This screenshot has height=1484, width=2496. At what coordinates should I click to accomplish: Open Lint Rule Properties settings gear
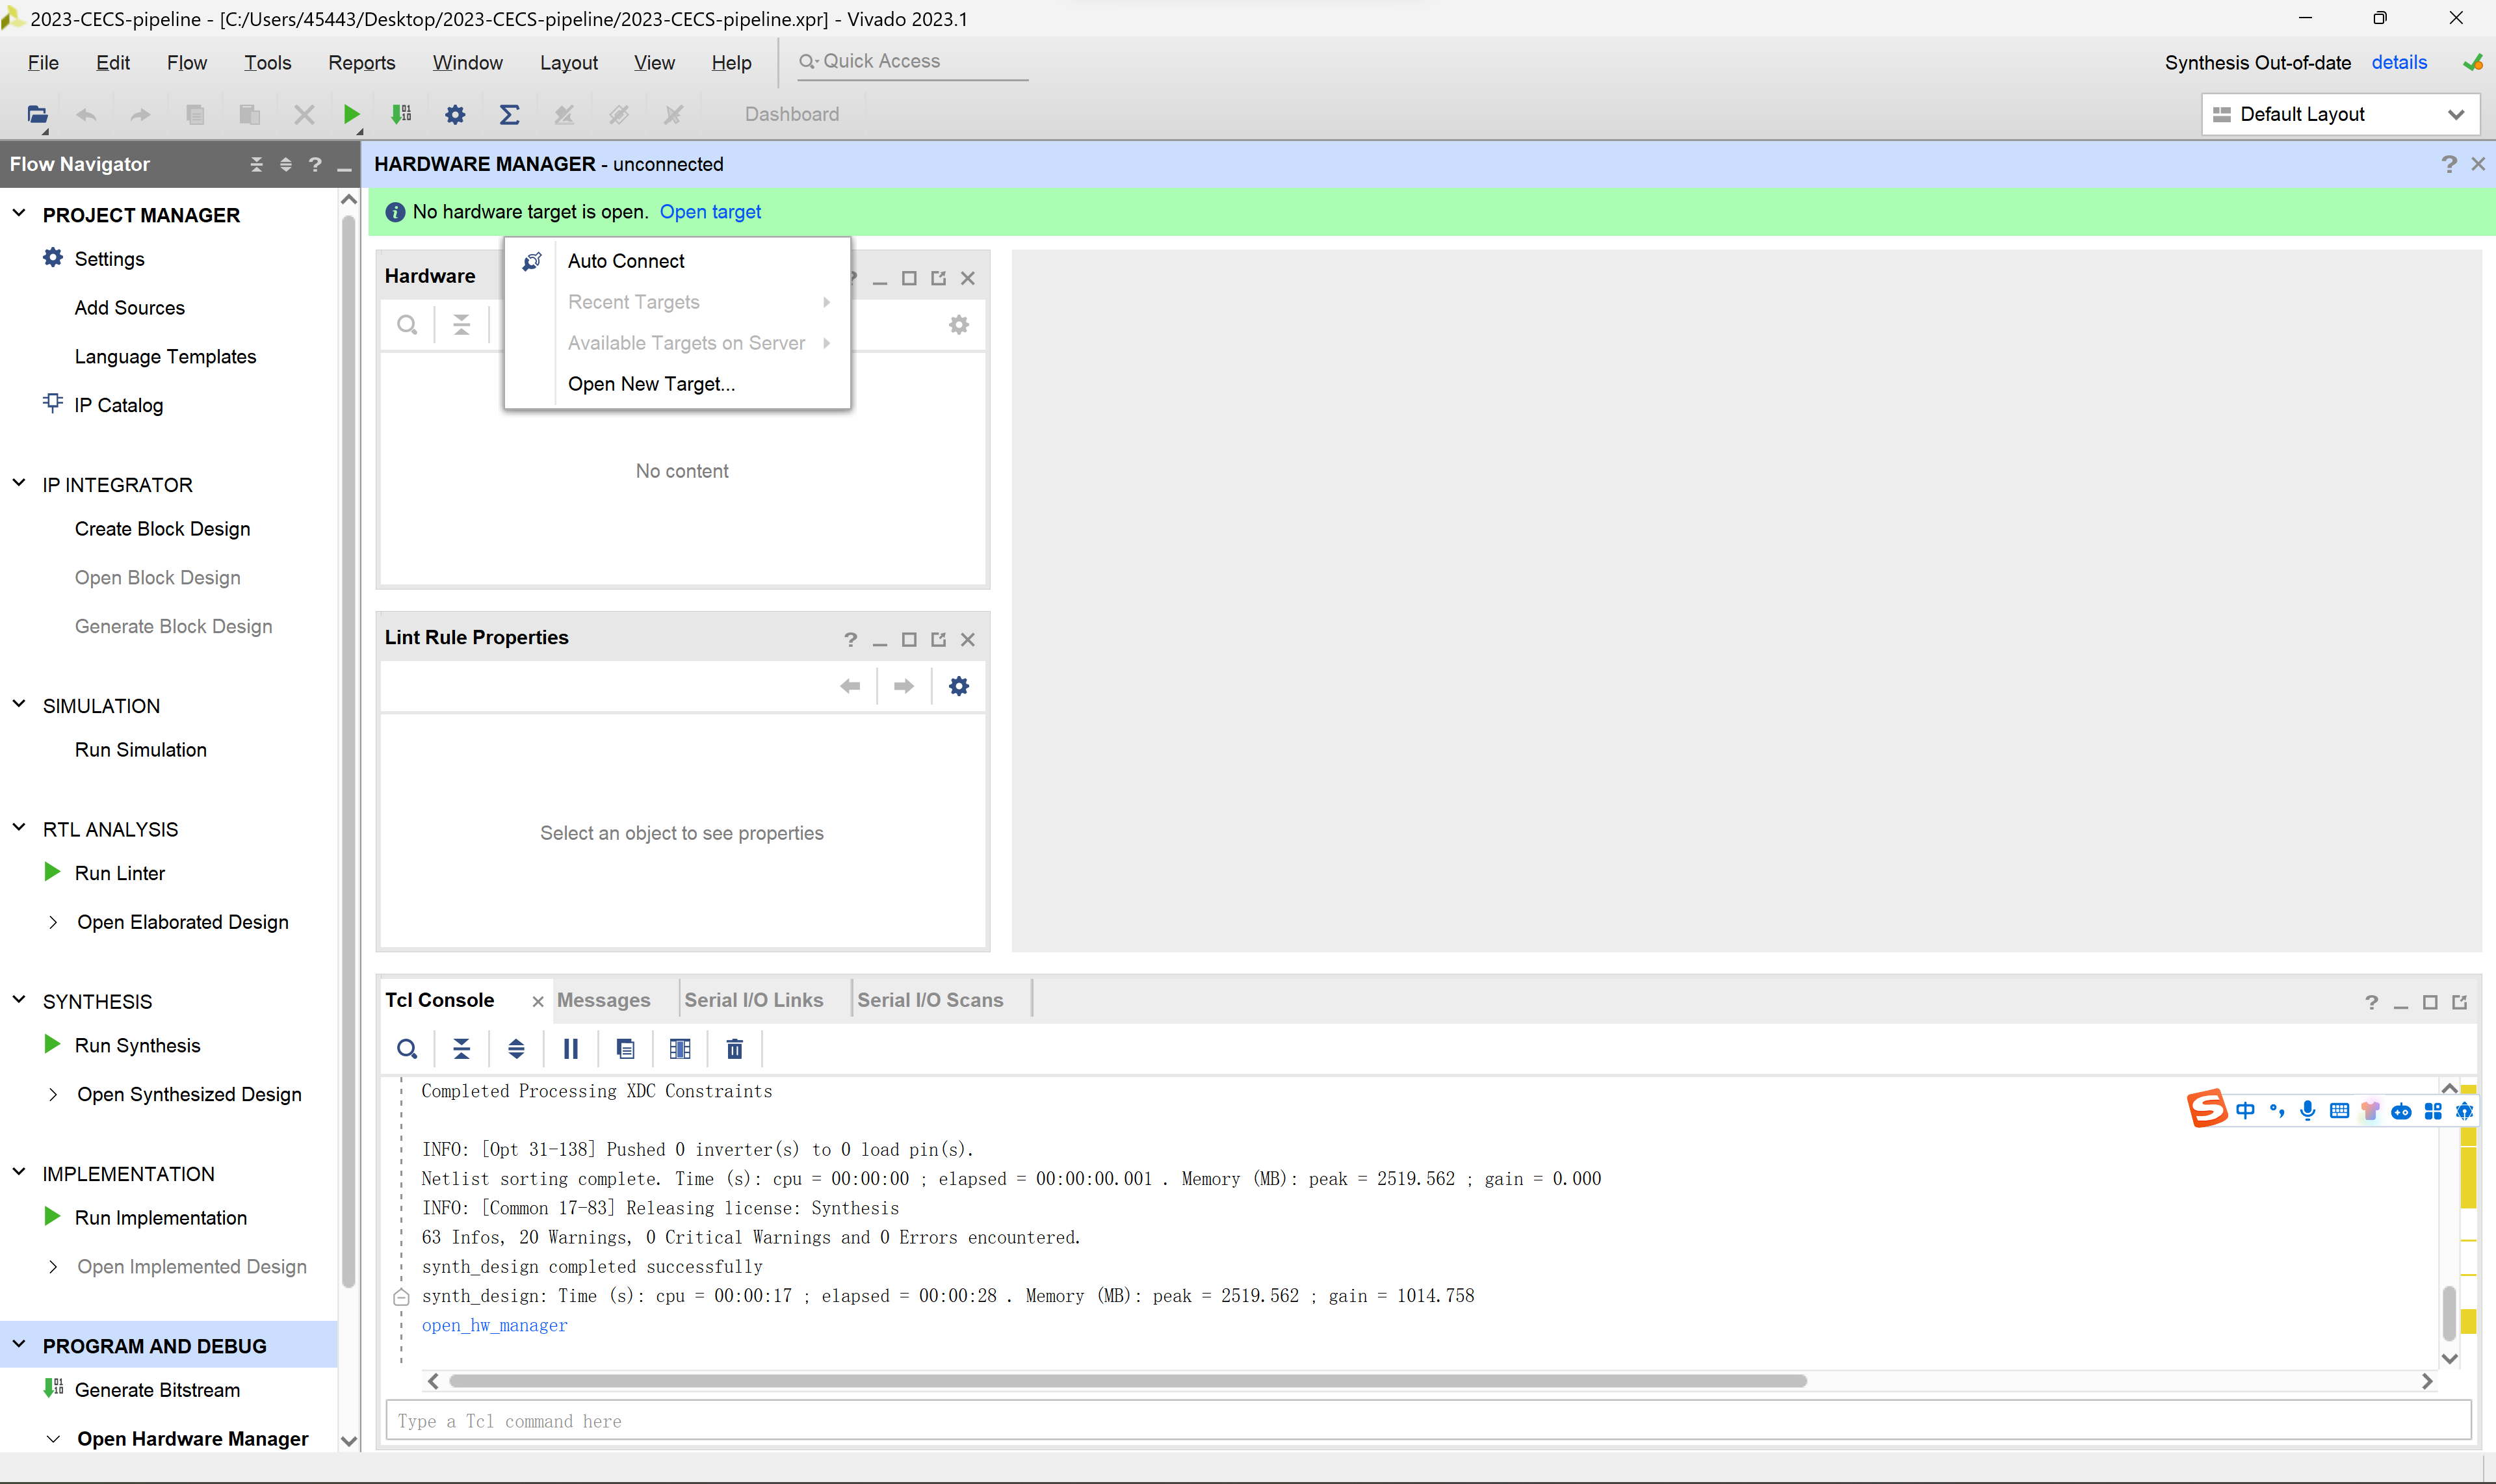pyautogui.click(x=958, y=686)
